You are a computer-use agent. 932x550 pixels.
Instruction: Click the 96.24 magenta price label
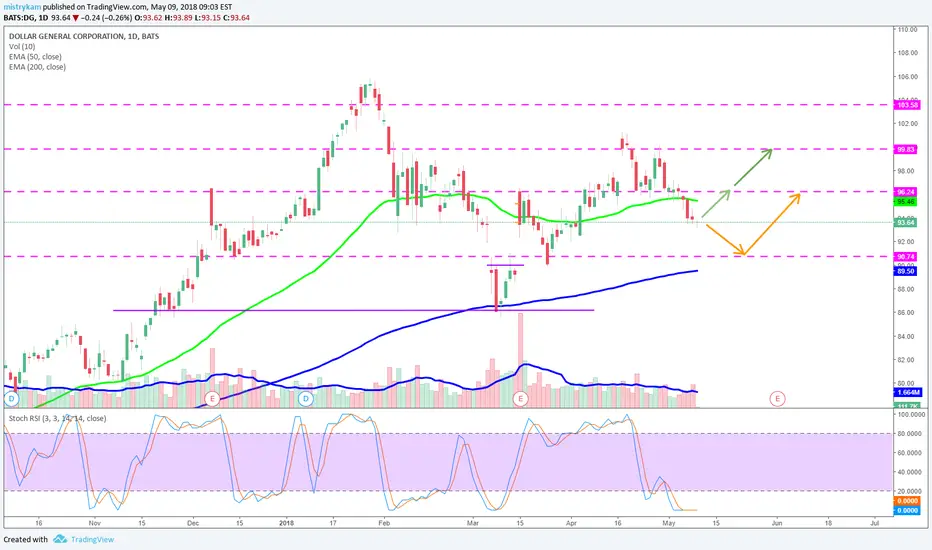(906, 192)
